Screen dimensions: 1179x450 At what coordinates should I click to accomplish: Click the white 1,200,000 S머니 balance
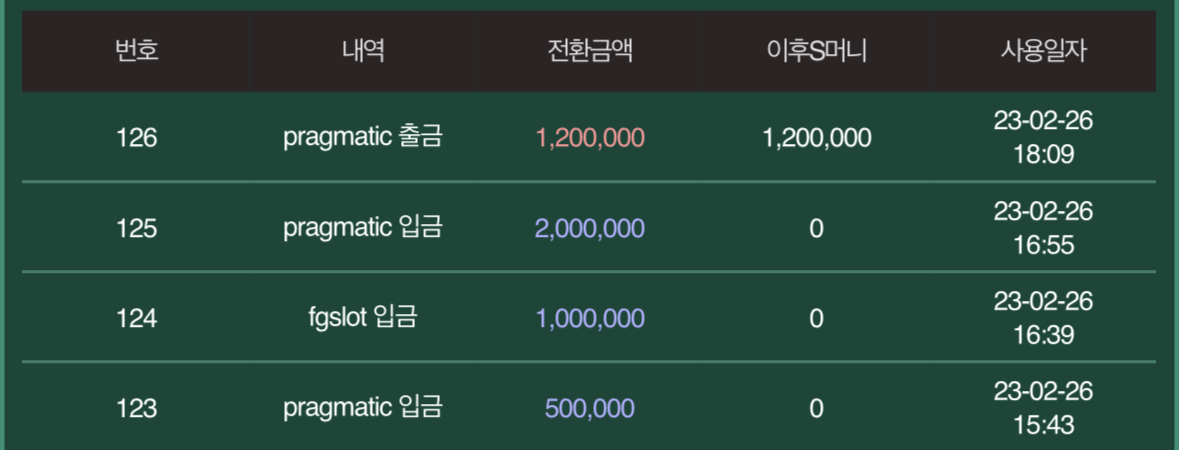tap(817, 138)
